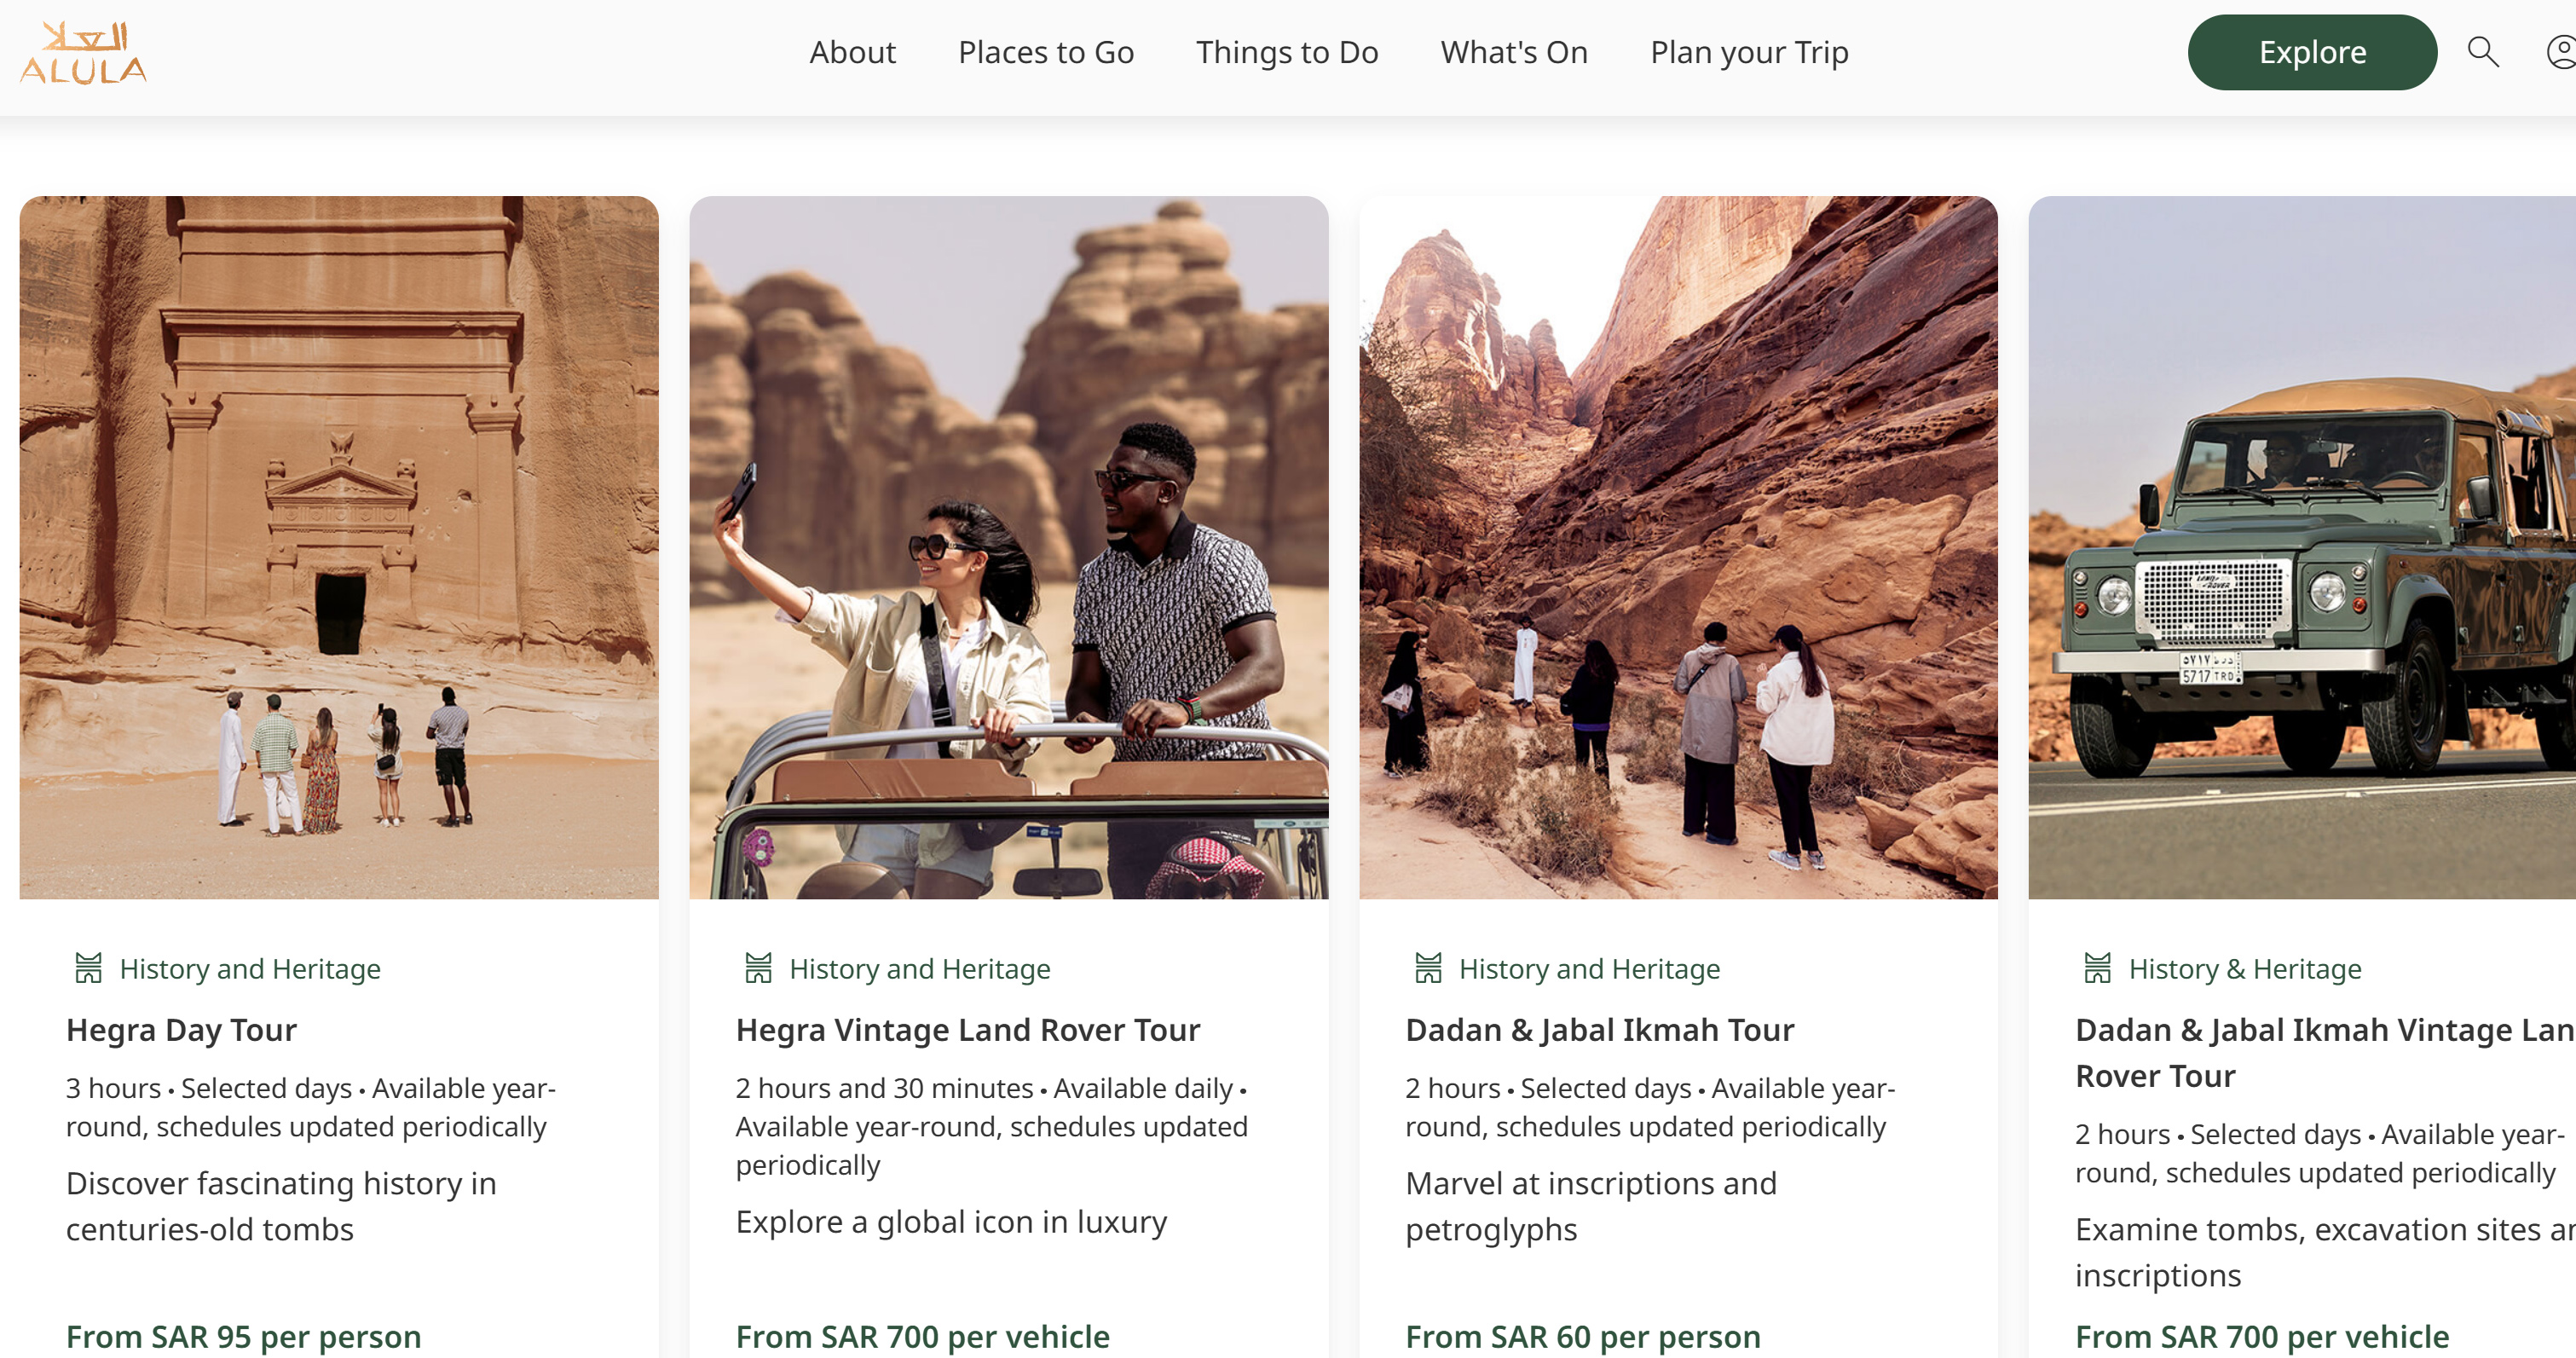Click 'From SAR 700 per vehicle' on Dadan Vintage card

[x=2262, y=1337]
